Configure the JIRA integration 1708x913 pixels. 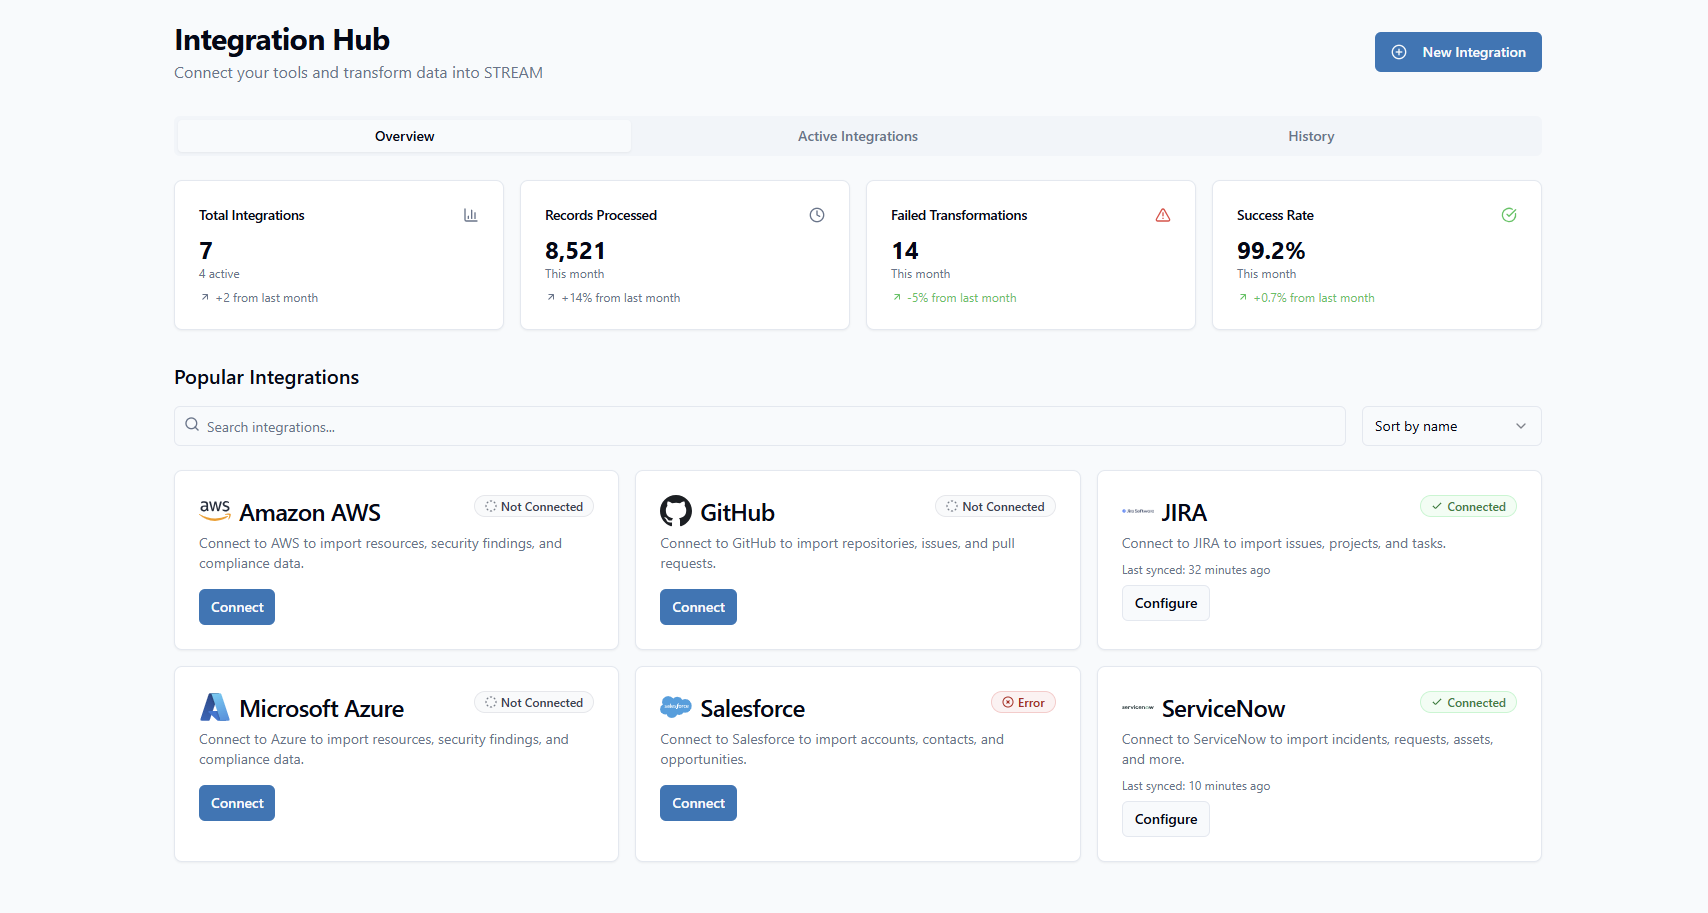(x=1166, y=603)
